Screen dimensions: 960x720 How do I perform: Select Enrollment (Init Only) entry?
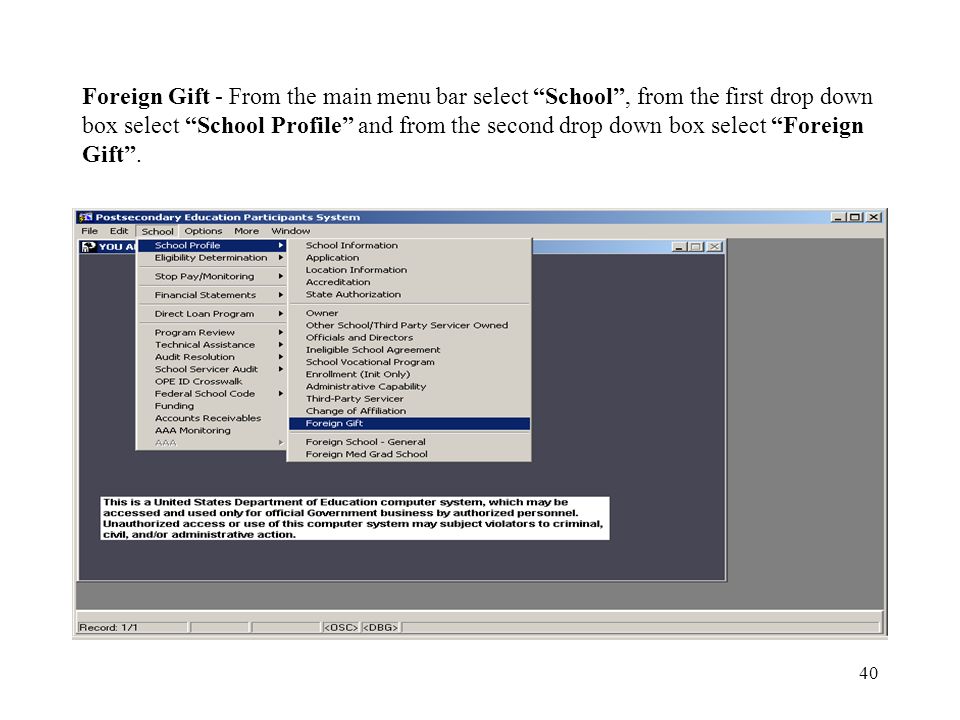tap(409, 374)
